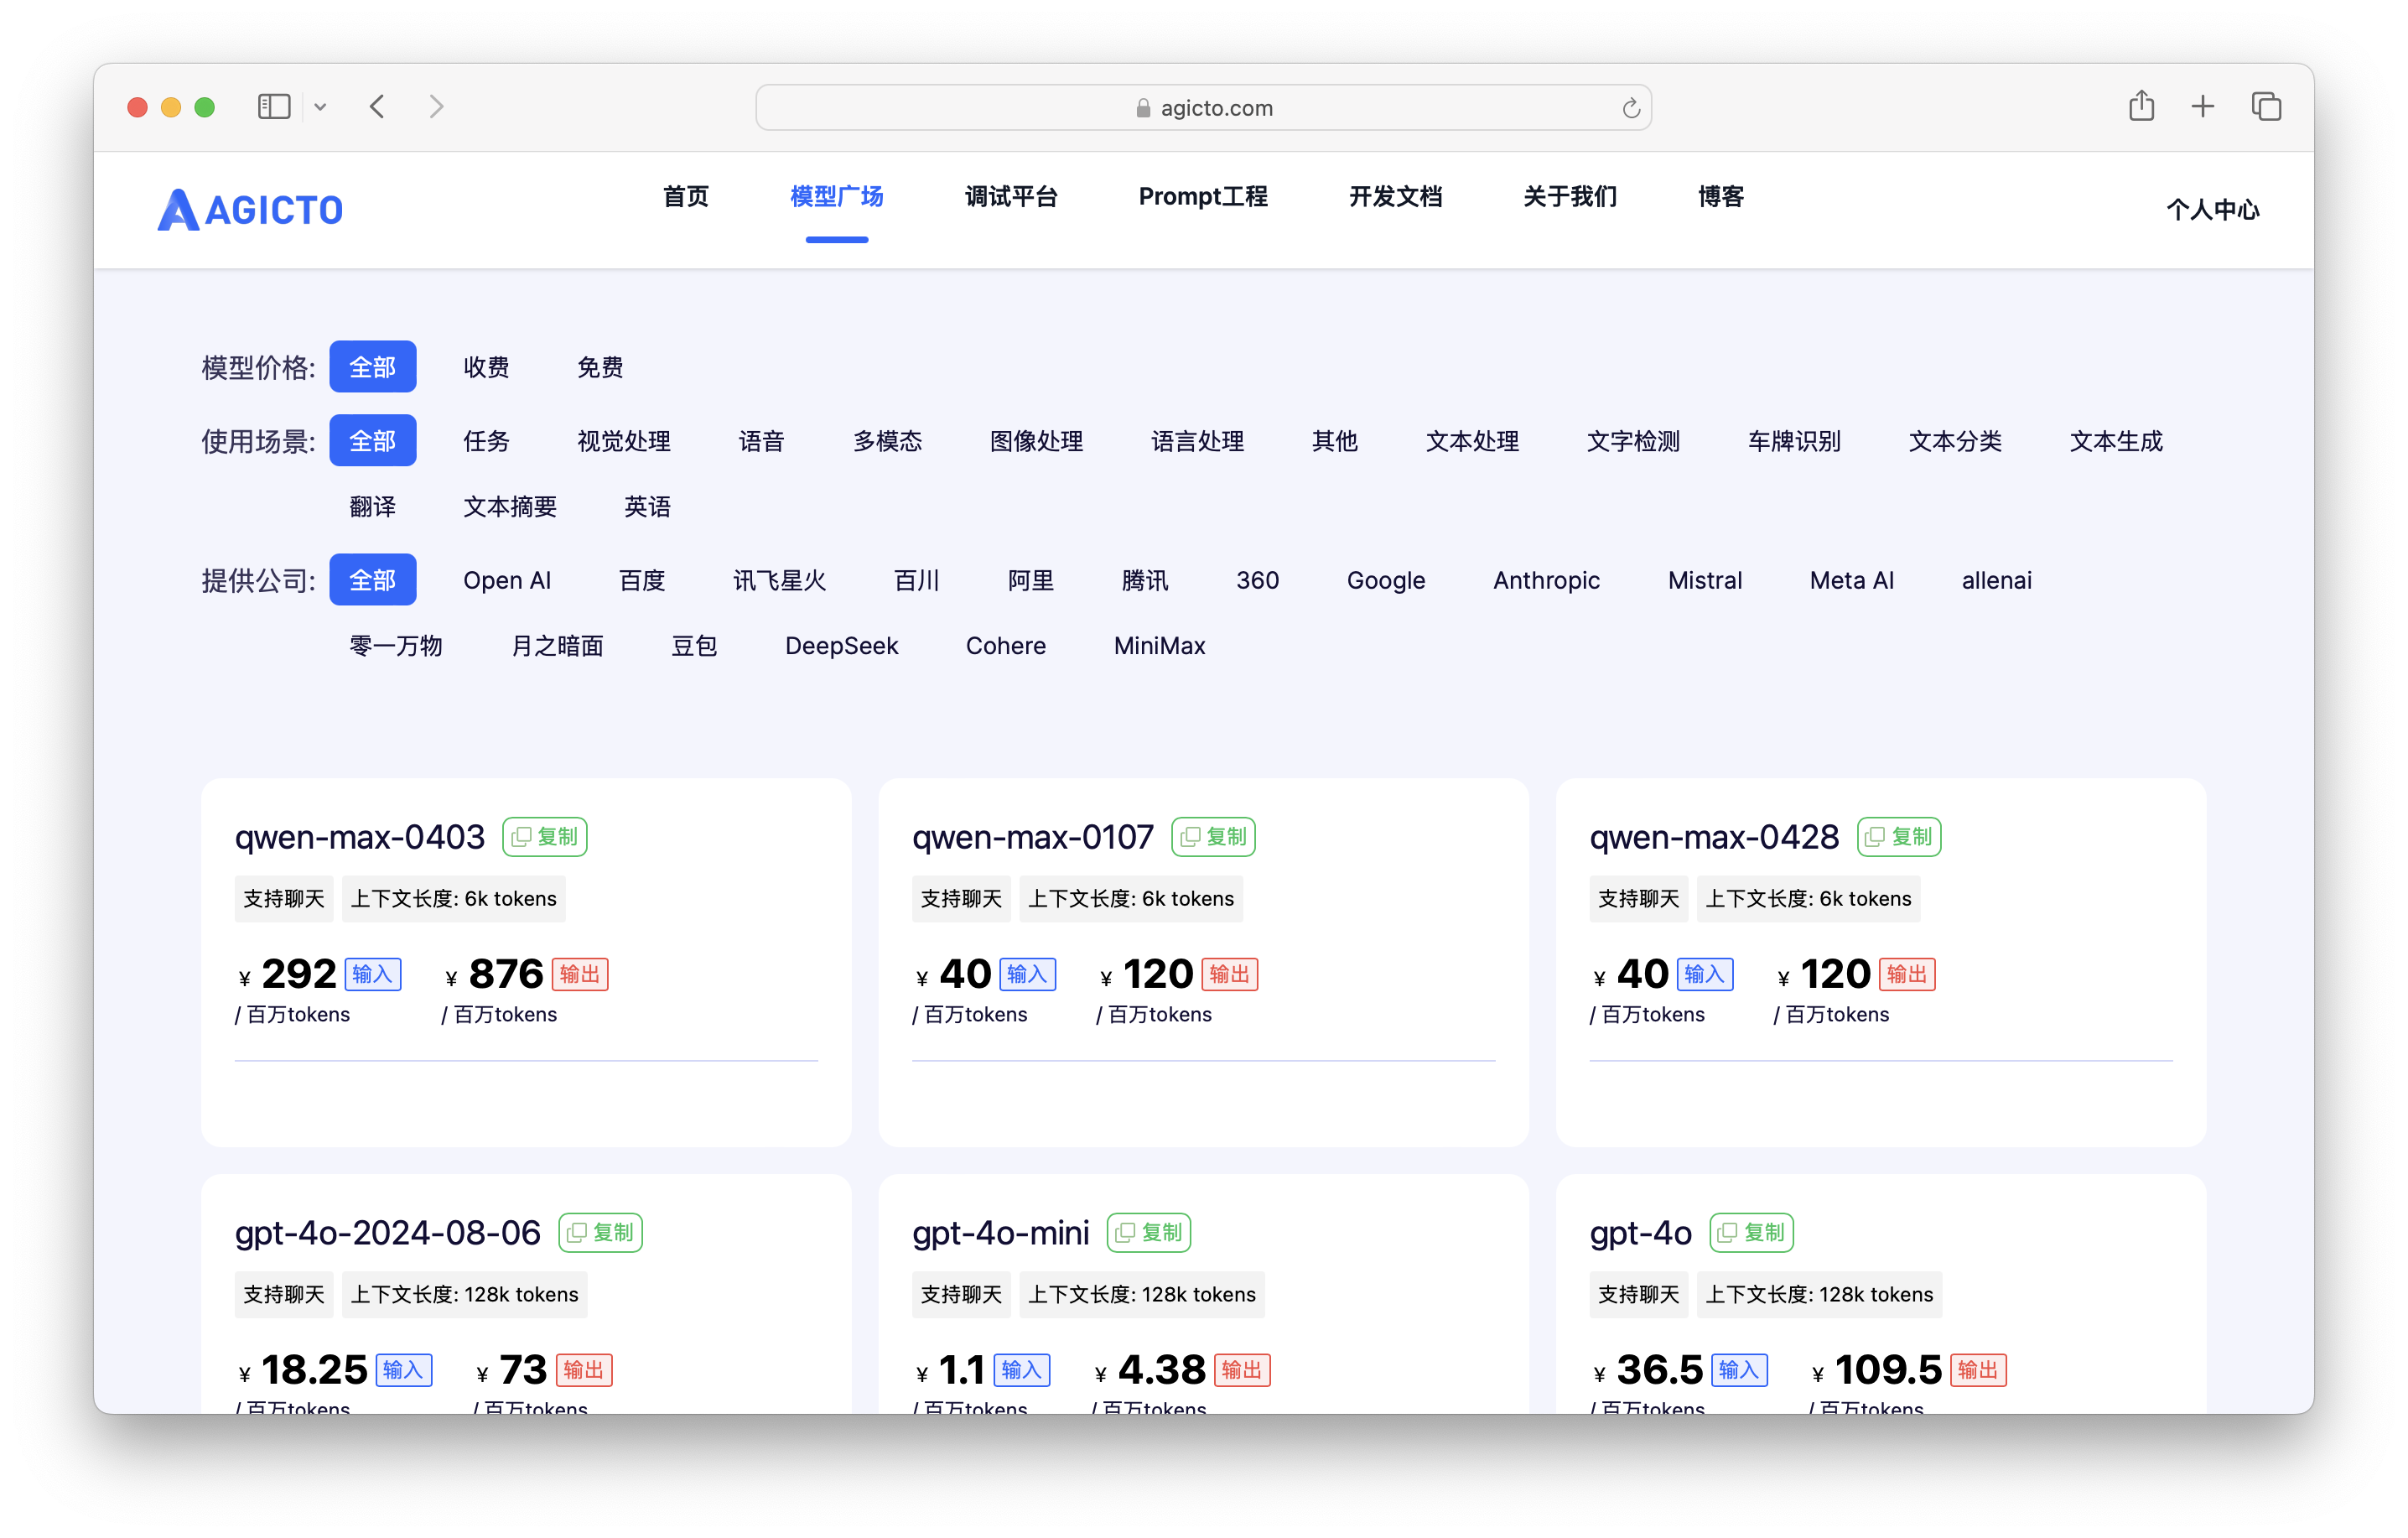Open the gpt-4o model card title
This screenshot has width=2408, height=1538.
point(1640,1233)
